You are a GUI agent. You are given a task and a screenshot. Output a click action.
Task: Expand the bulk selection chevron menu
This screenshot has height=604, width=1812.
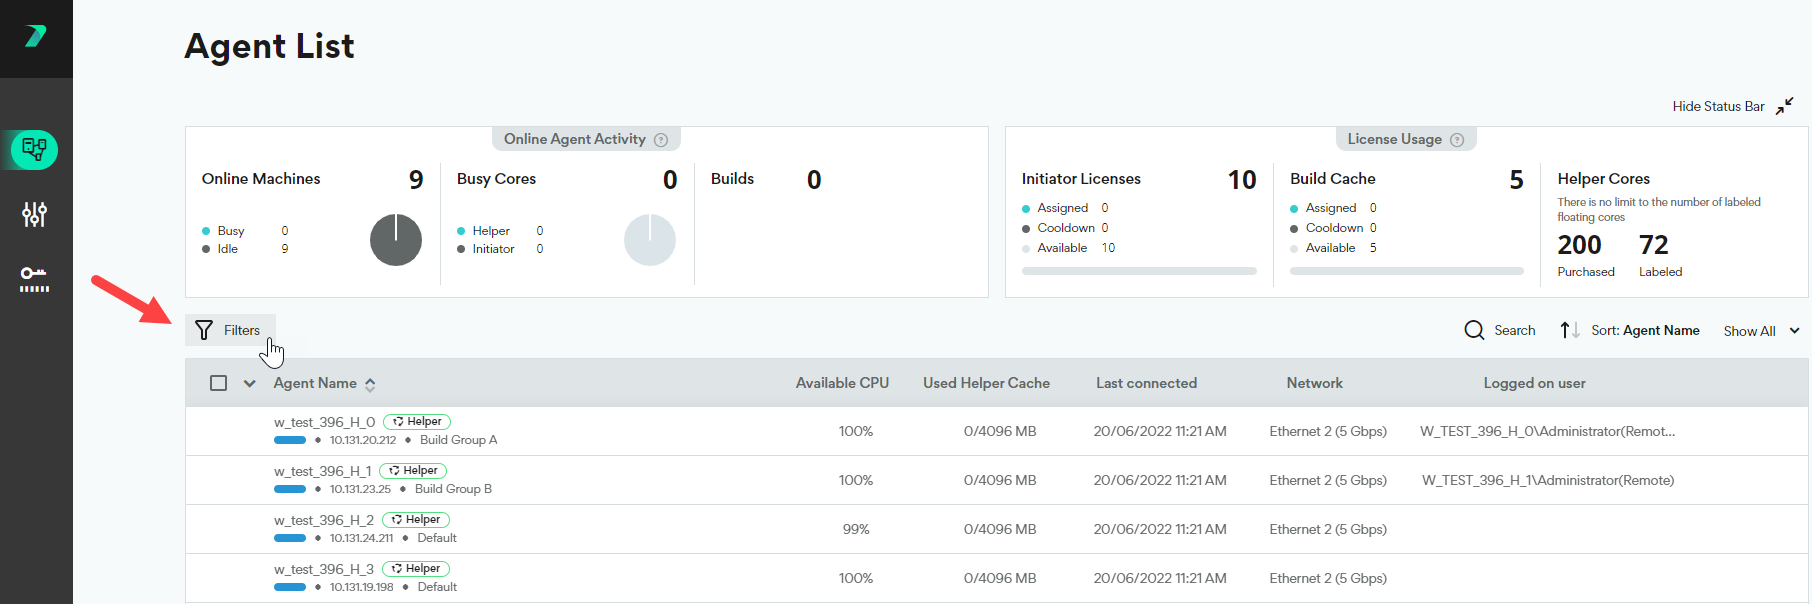pos(249,383)
